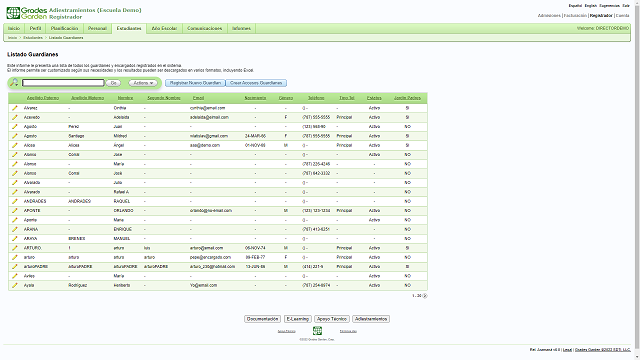Image resolution: width=640 pixels, height=360 pixels.
Task: Open the Documentación button
Action: pyautogui.click(x=262, y=319)
